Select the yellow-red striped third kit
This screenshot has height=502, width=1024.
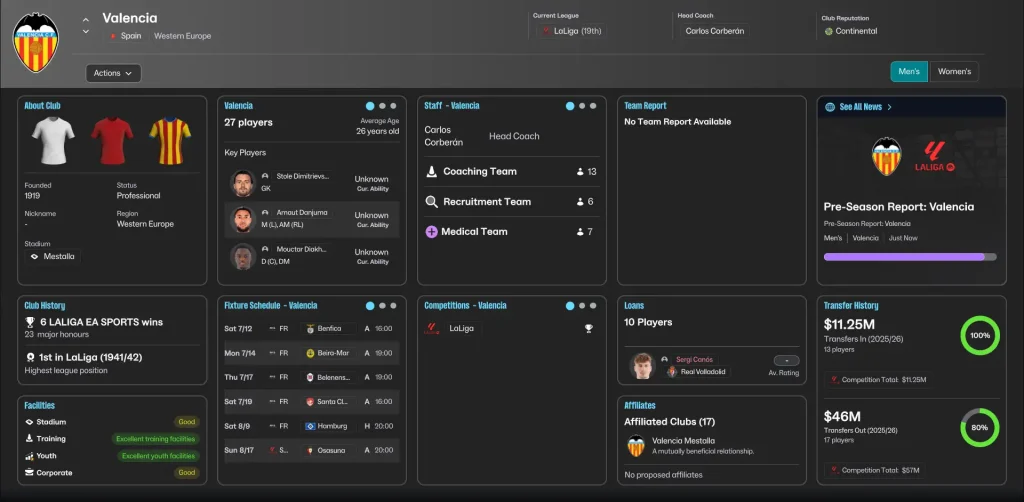[x=170, y=141]
